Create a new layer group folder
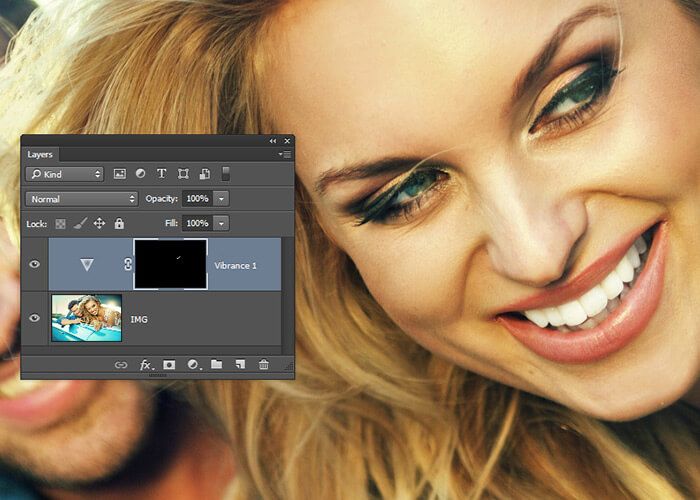The image size is (700, 500). pyautogui.click(x=217, y=365)
